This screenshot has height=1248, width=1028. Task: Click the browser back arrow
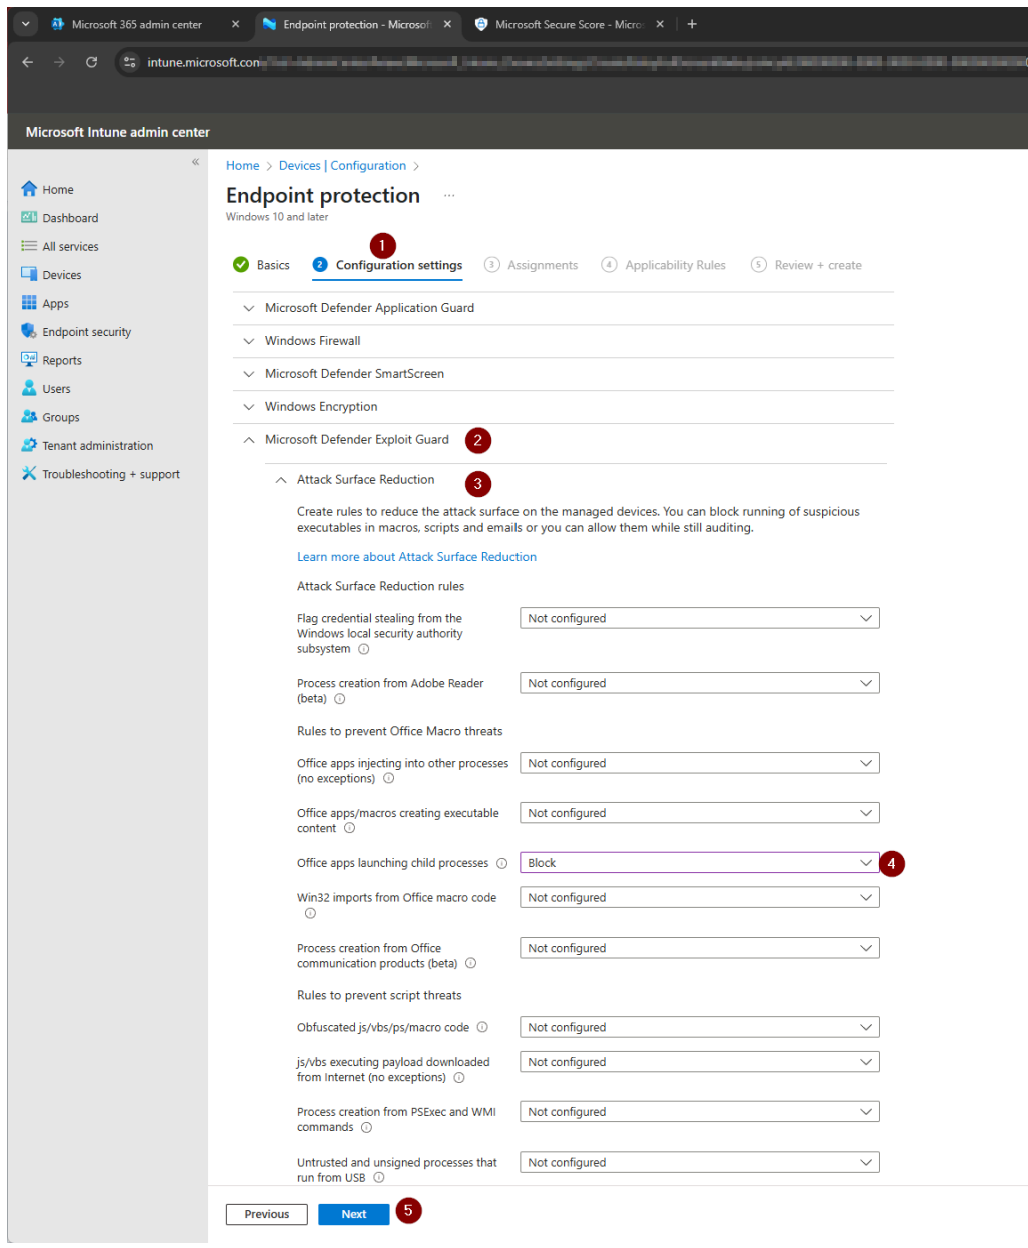[x=28, y=62]
